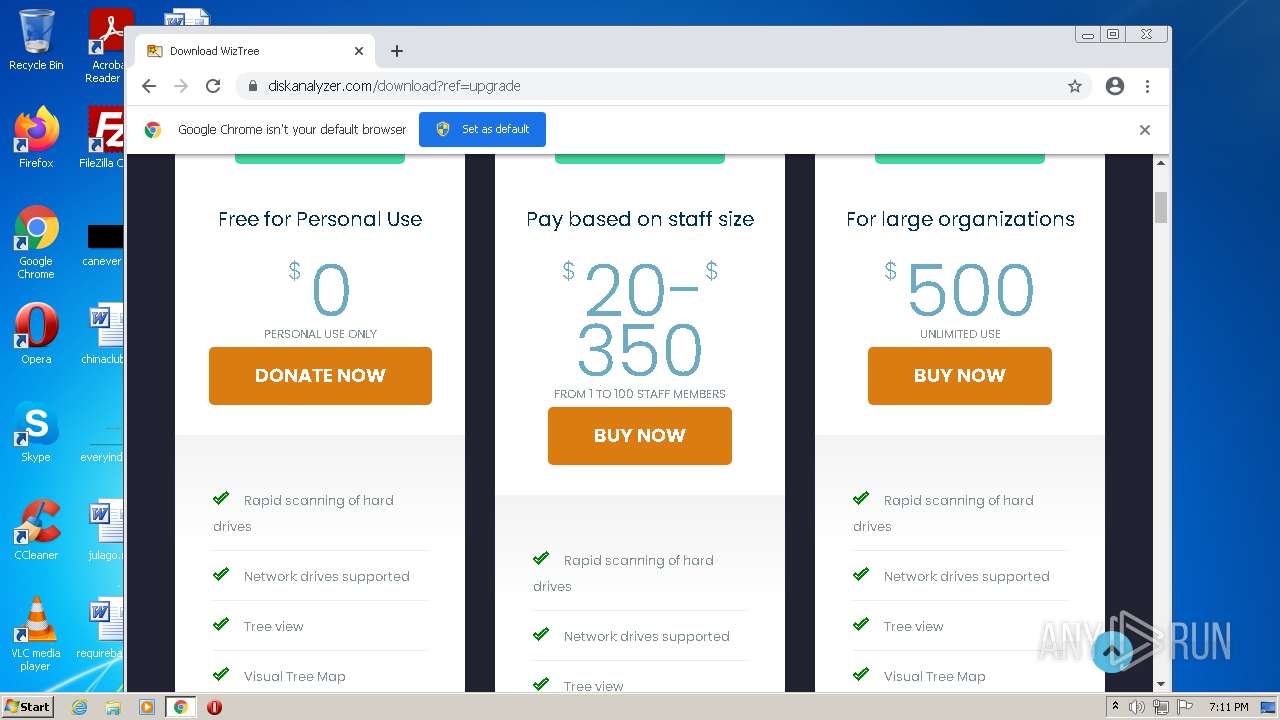Click the Set as default button
This screenshot has height=720, width=1280.
click(482, 129)
